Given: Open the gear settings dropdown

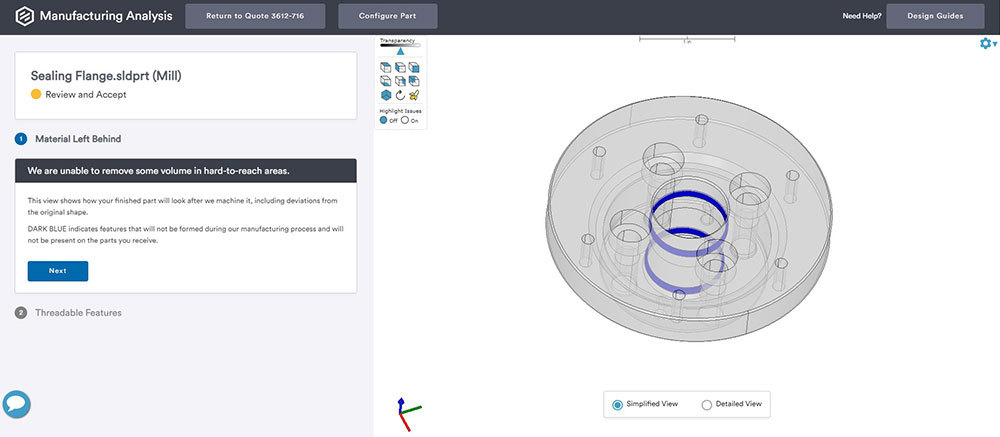Looking at the screenshot, I should [x=988, y=44].
